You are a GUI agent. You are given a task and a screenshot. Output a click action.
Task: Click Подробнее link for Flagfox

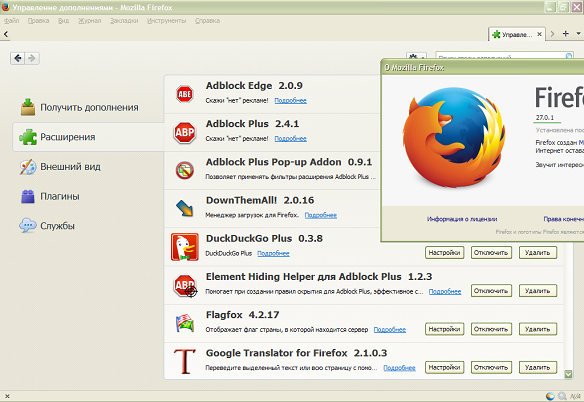[x=390, y=330]
